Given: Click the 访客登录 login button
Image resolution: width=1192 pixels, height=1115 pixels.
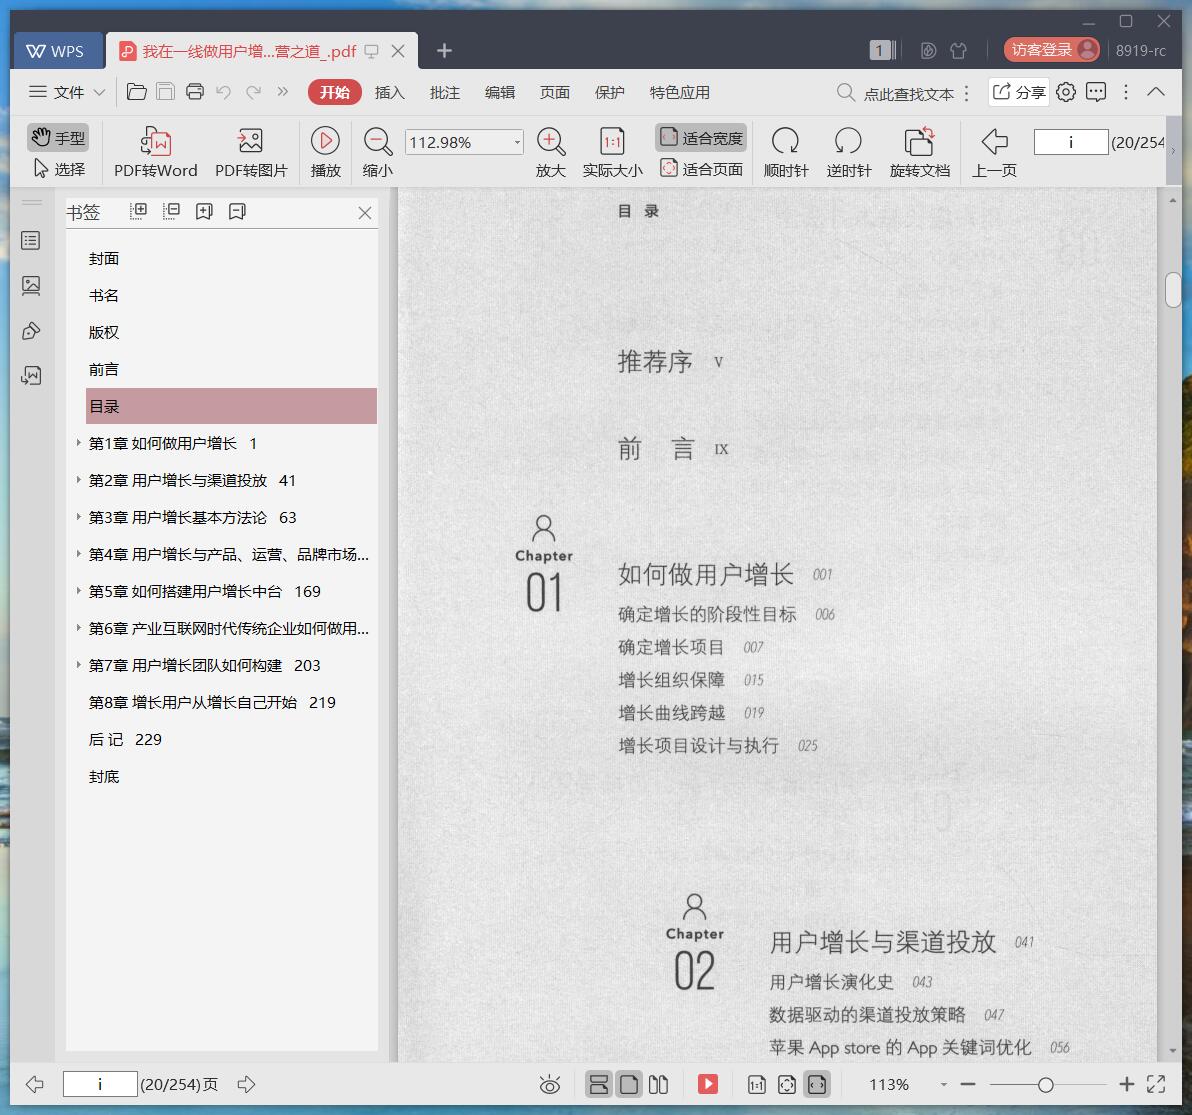Looking at the screenshot, I should (1051, 50).
